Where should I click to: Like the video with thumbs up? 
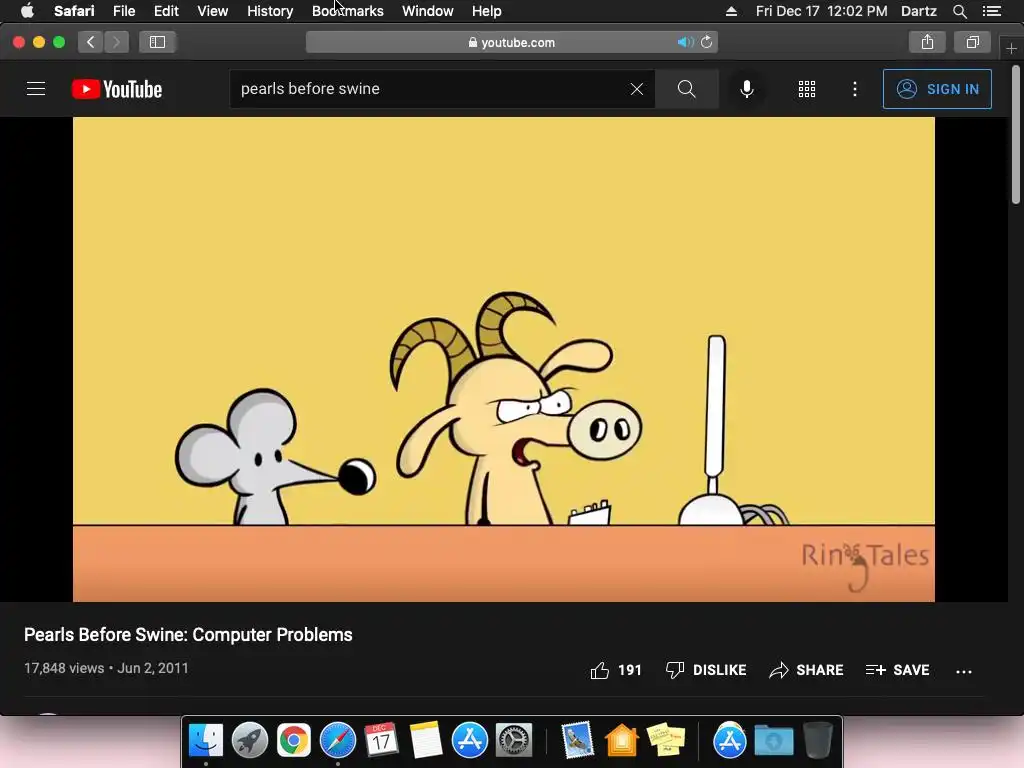616,670
